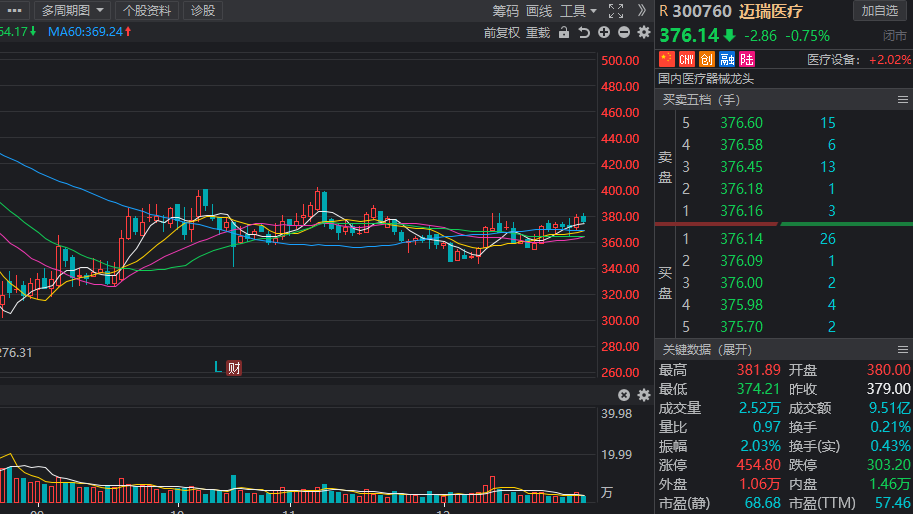Click the stock code 300760

pos(702,11)
